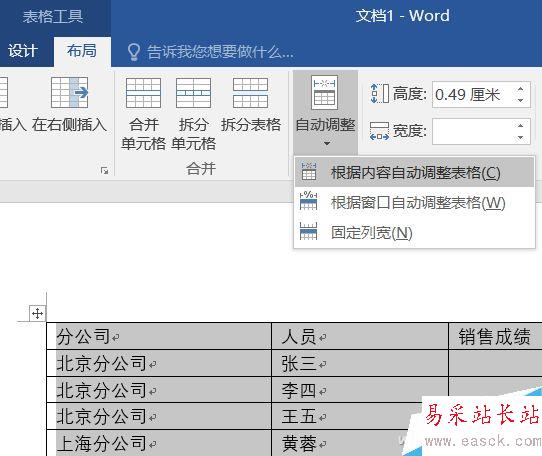Click the 销售成绩 header cell
The image size is (542, 456).
495,336
